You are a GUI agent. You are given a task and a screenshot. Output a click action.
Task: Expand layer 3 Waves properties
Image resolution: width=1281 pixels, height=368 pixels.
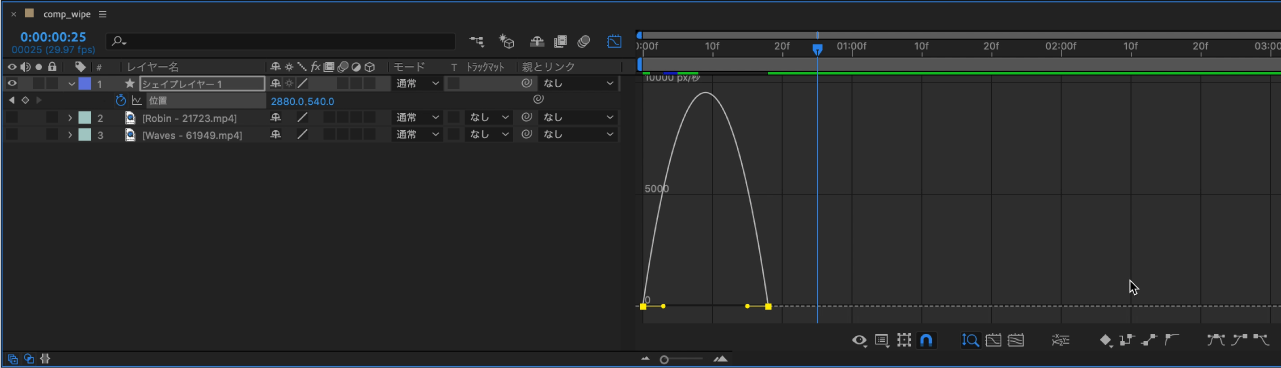pos(71,134)
